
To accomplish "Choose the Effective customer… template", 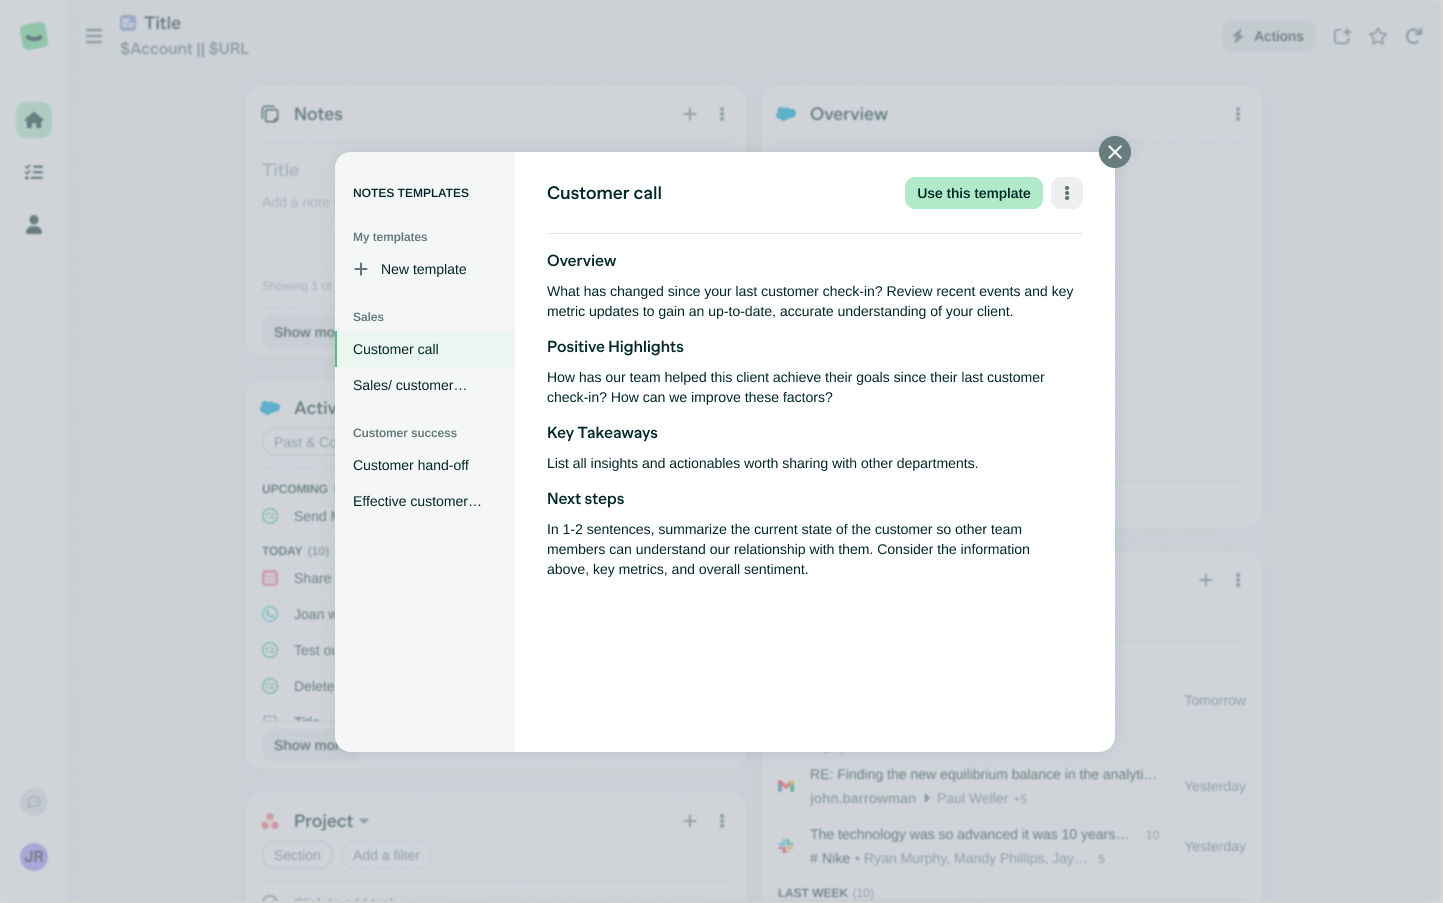I will (417, 501).
